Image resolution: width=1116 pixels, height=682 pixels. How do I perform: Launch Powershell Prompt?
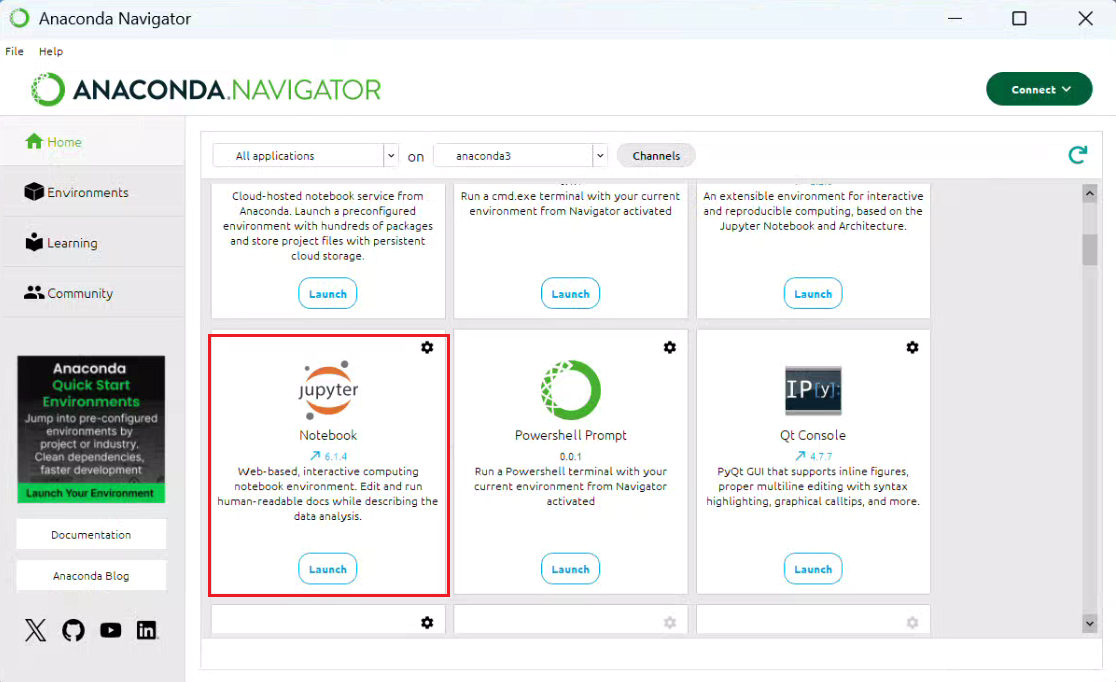pyautogui.click(x=570, y=569)
